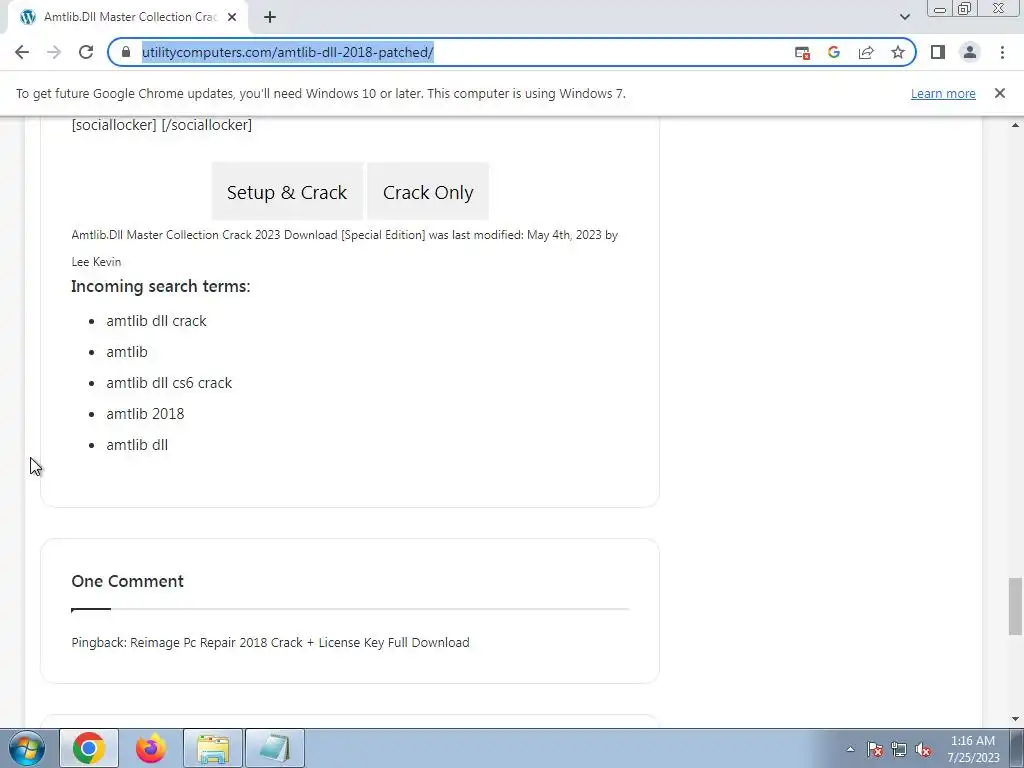
Task: Launch Firefox from the taskbar
Action: click(151, 748)
